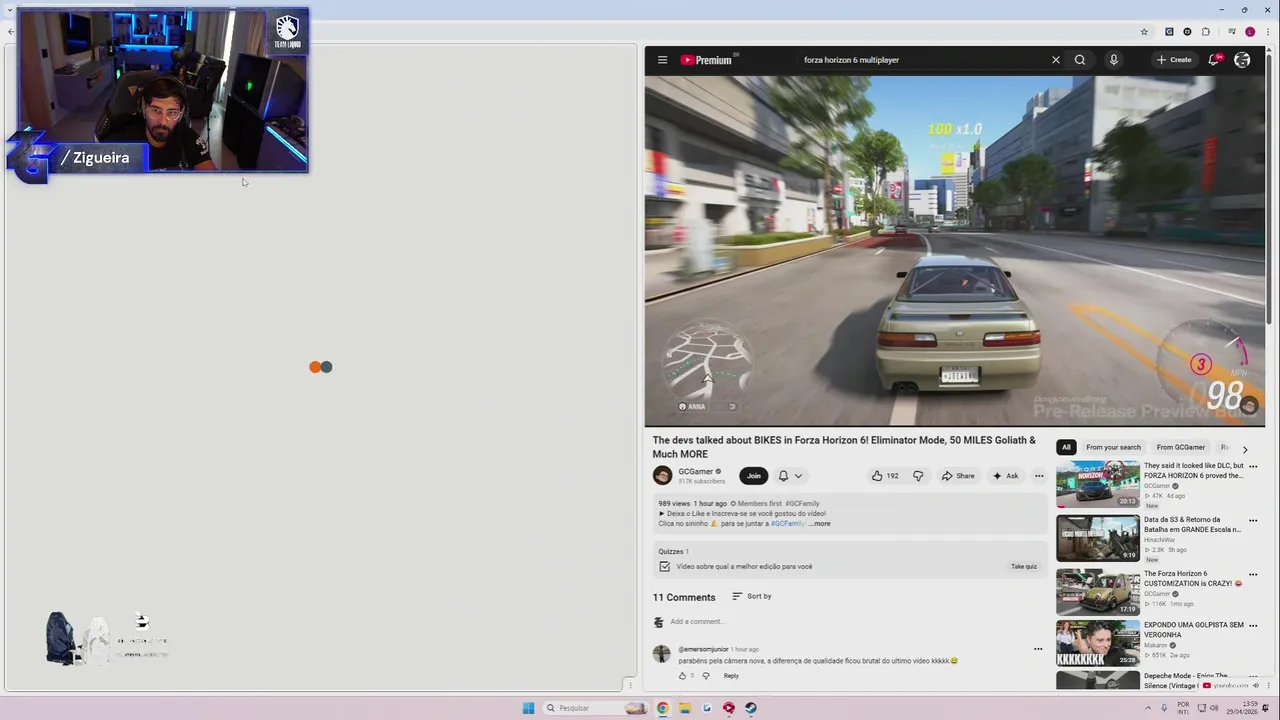Click the red round app icon in the taskbar

click(729, 708)
